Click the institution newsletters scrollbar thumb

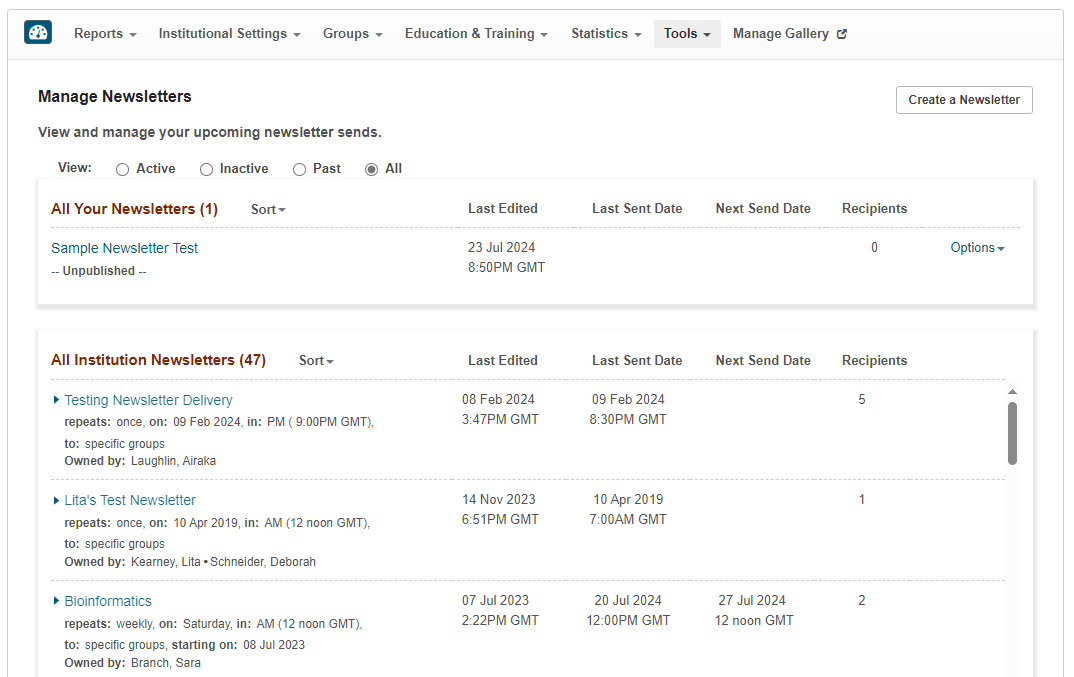coord(1012,433)
